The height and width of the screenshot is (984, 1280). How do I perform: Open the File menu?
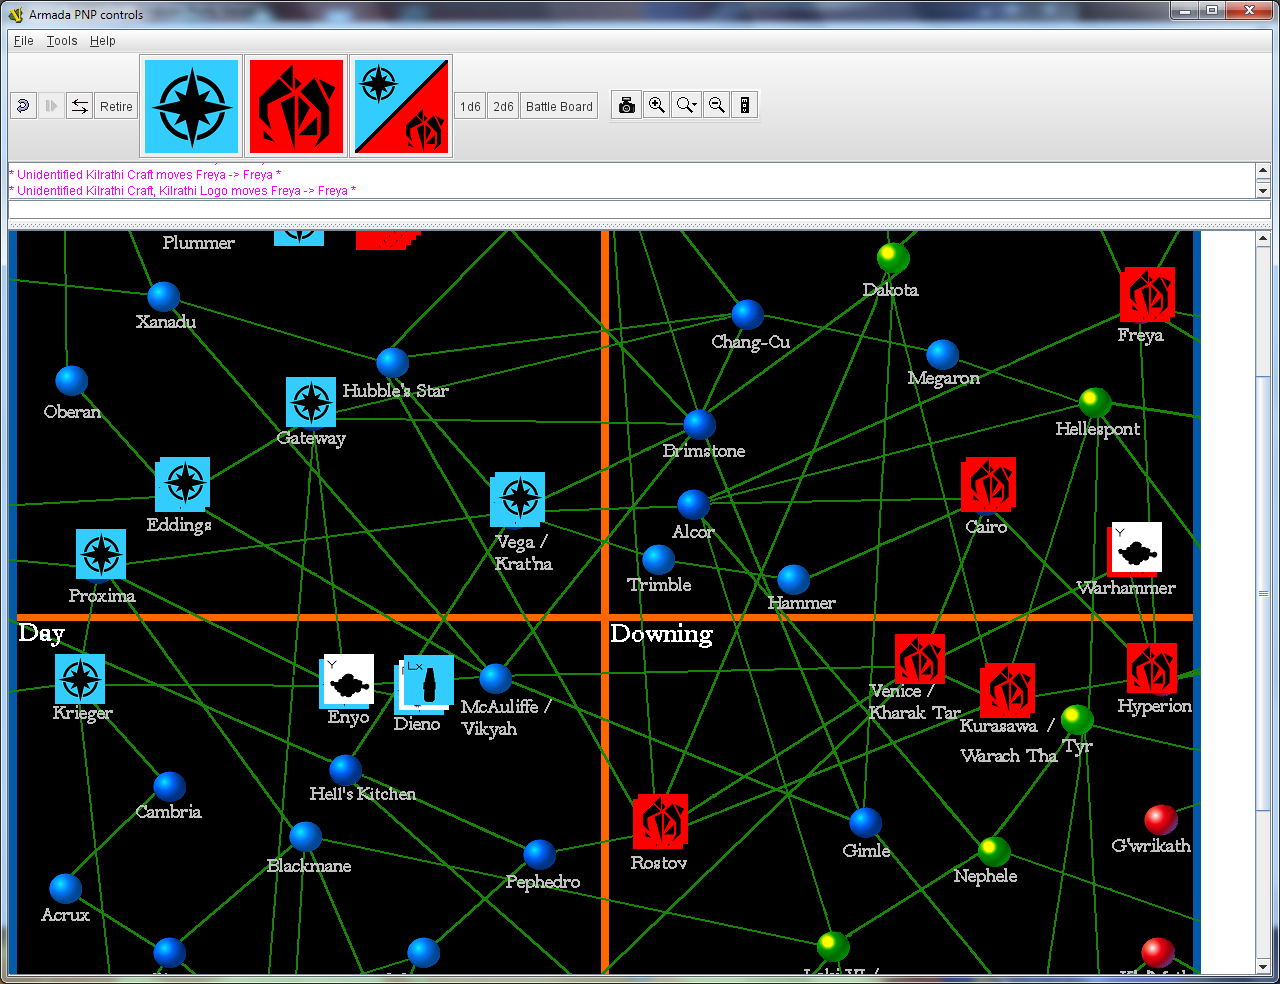tap(24, 41)
